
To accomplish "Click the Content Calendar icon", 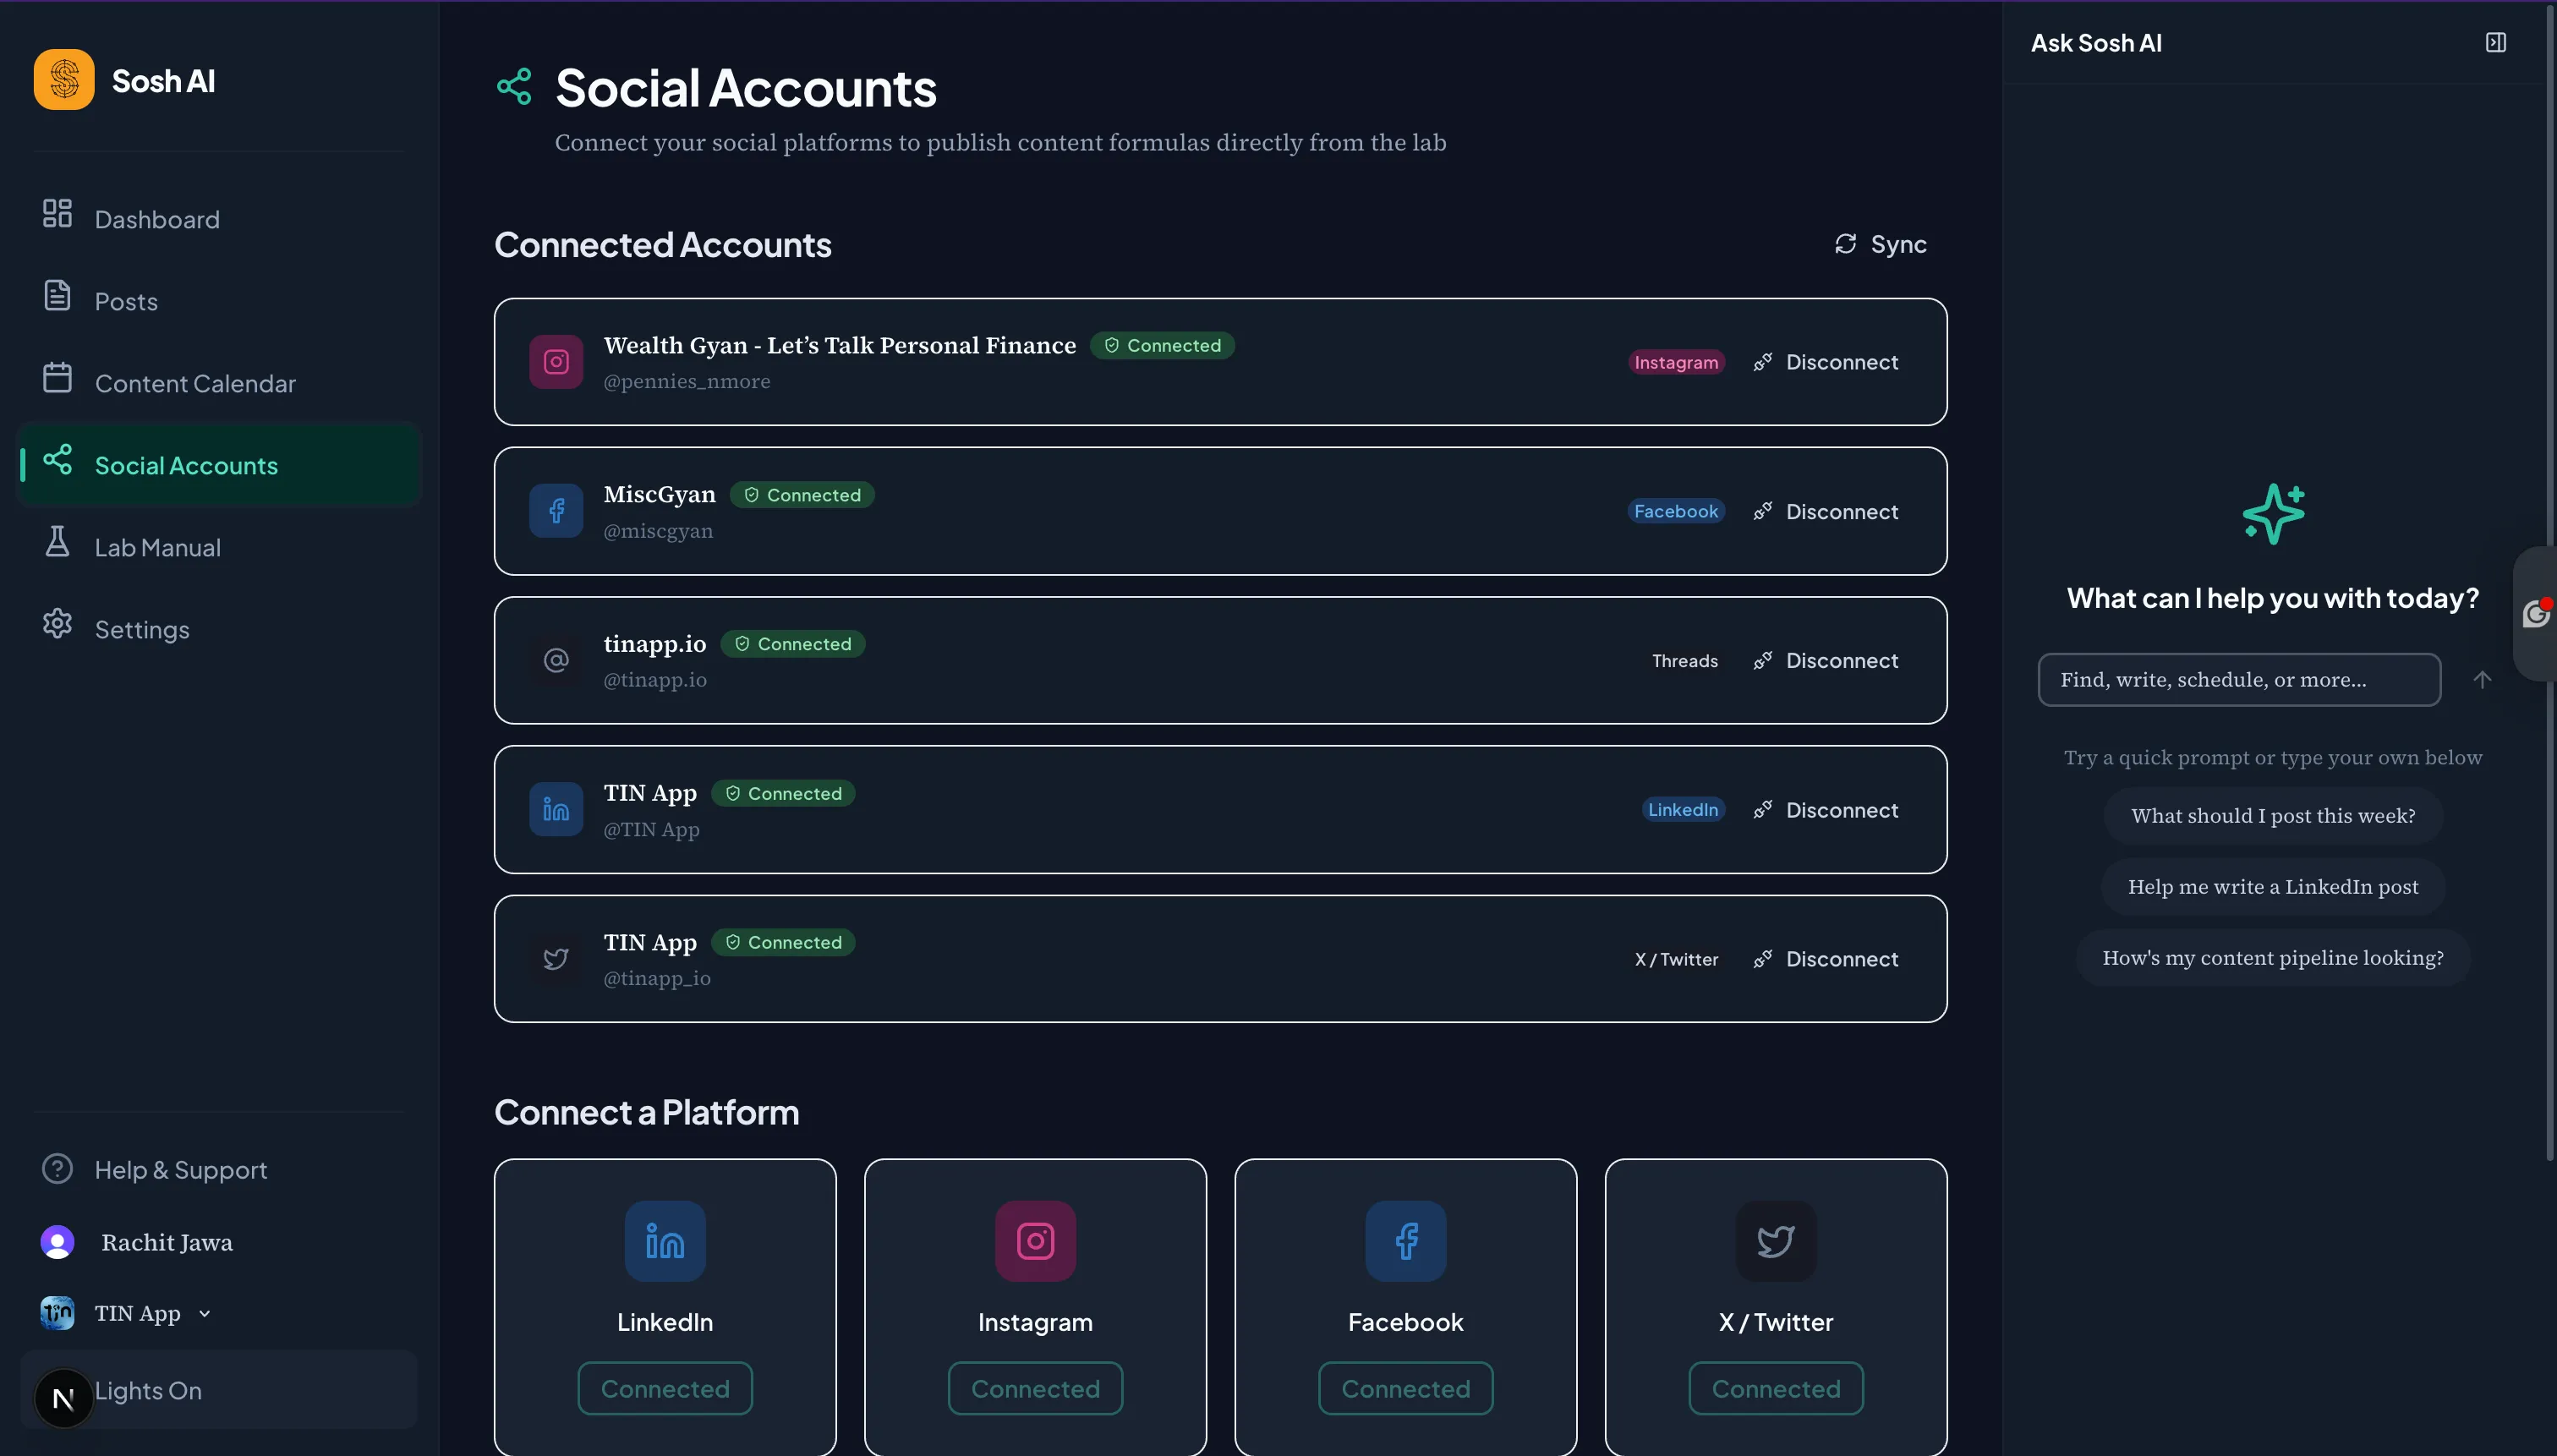I will pyautogui.click(x=57, y=377).
